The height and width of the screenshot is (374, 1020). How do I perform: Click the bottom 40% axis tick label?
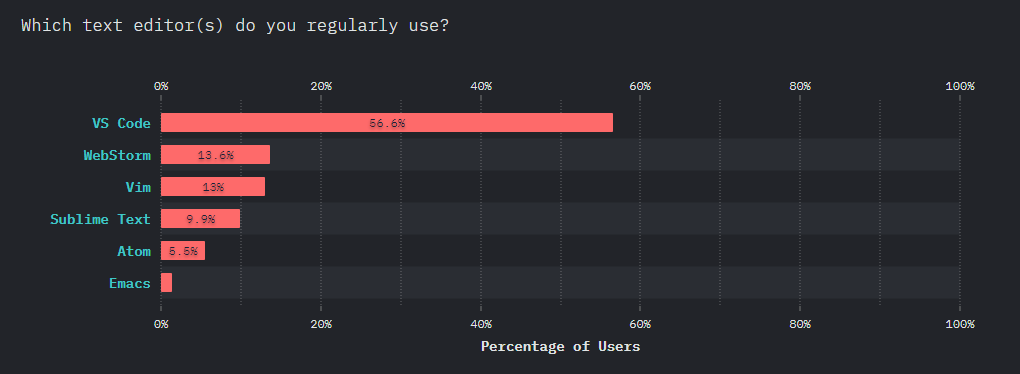[481, 324]
